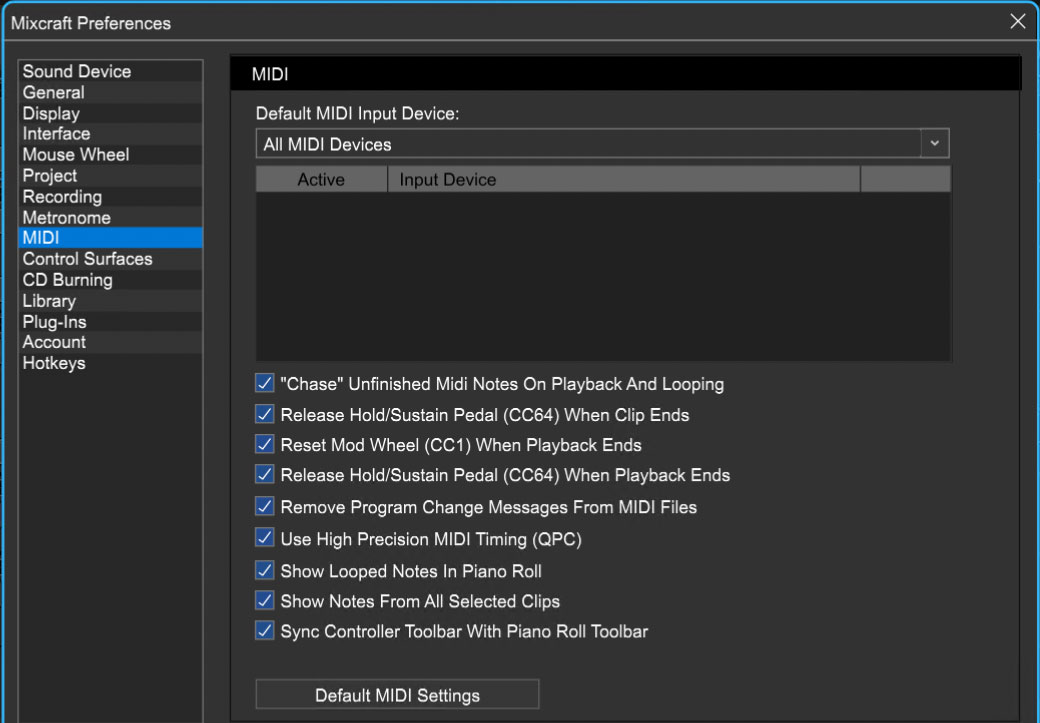Disable Remove Program Change Messages option
Image resolution: width=1040 pixels, height=723 pixels.
click(x=265, y=507)
